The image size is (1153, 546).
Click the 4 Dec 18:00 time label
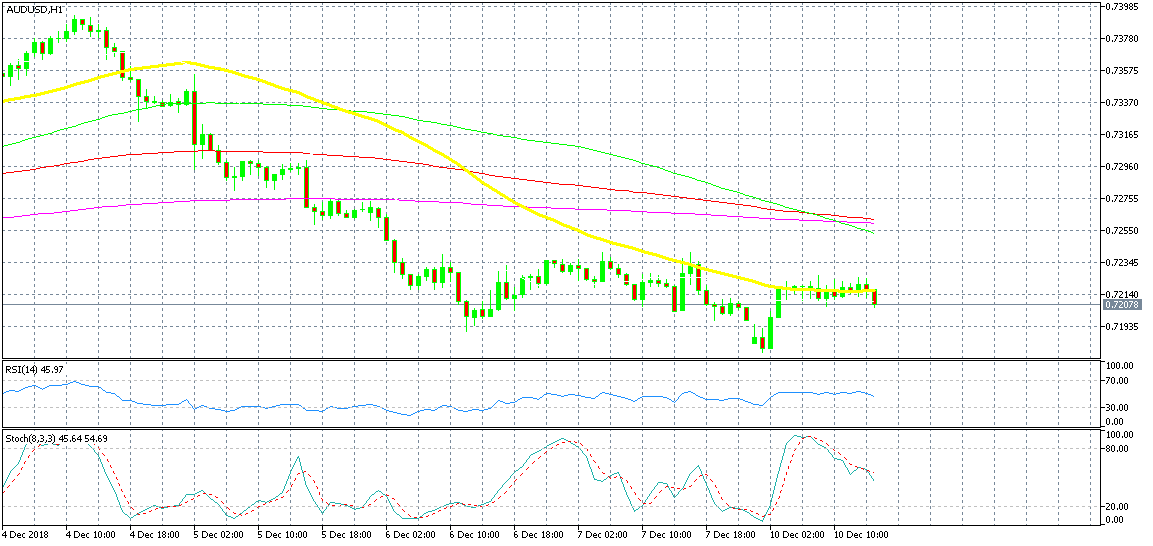154,535
